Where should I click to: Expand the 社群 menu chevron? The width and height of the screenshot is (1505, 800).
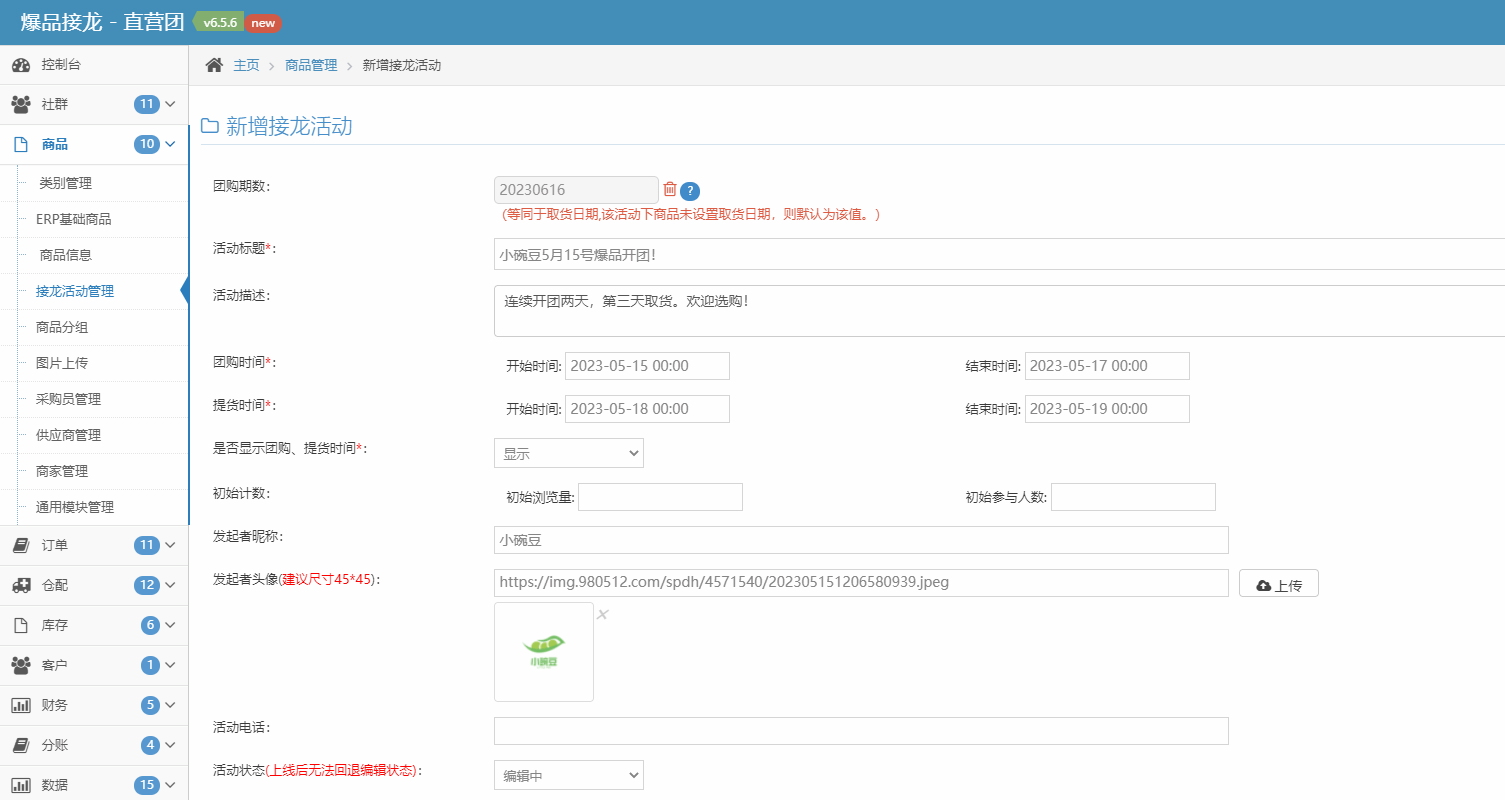pos(170,104)
